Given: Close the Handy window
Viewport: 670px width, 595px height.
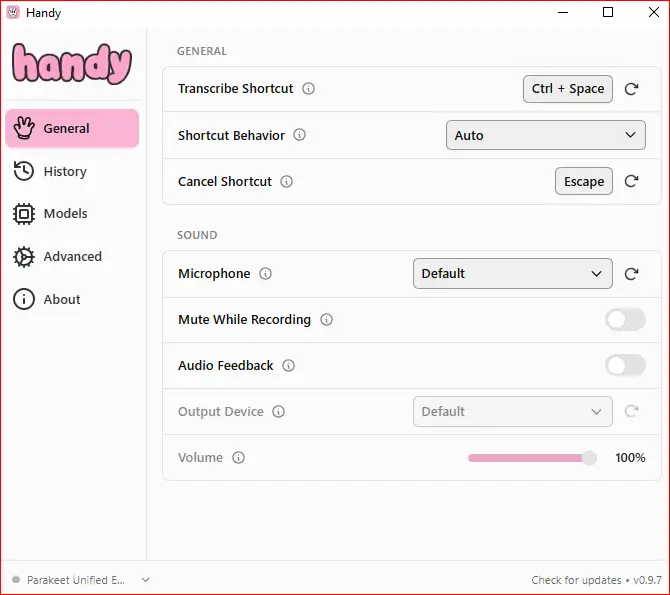Looking at the screenshot, I should click(654, 12).
